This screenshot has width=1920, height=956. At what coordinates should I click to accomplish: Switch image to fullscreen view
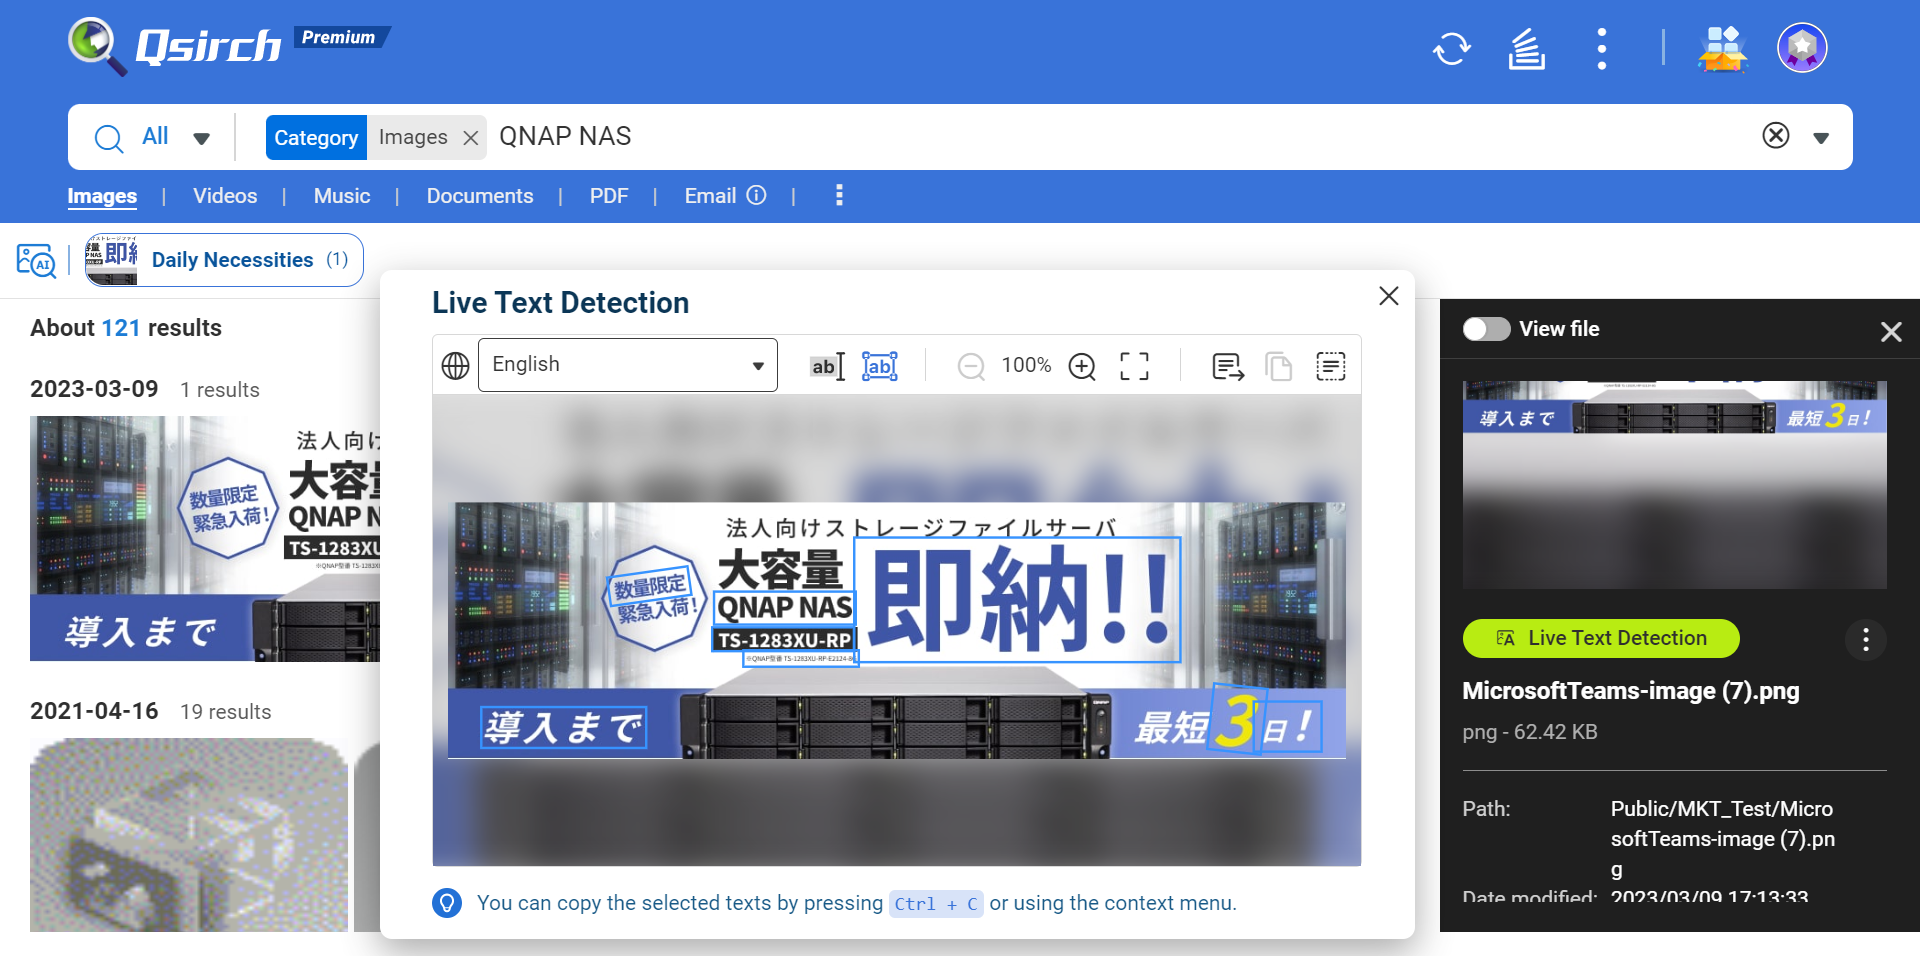[1134, 366]
